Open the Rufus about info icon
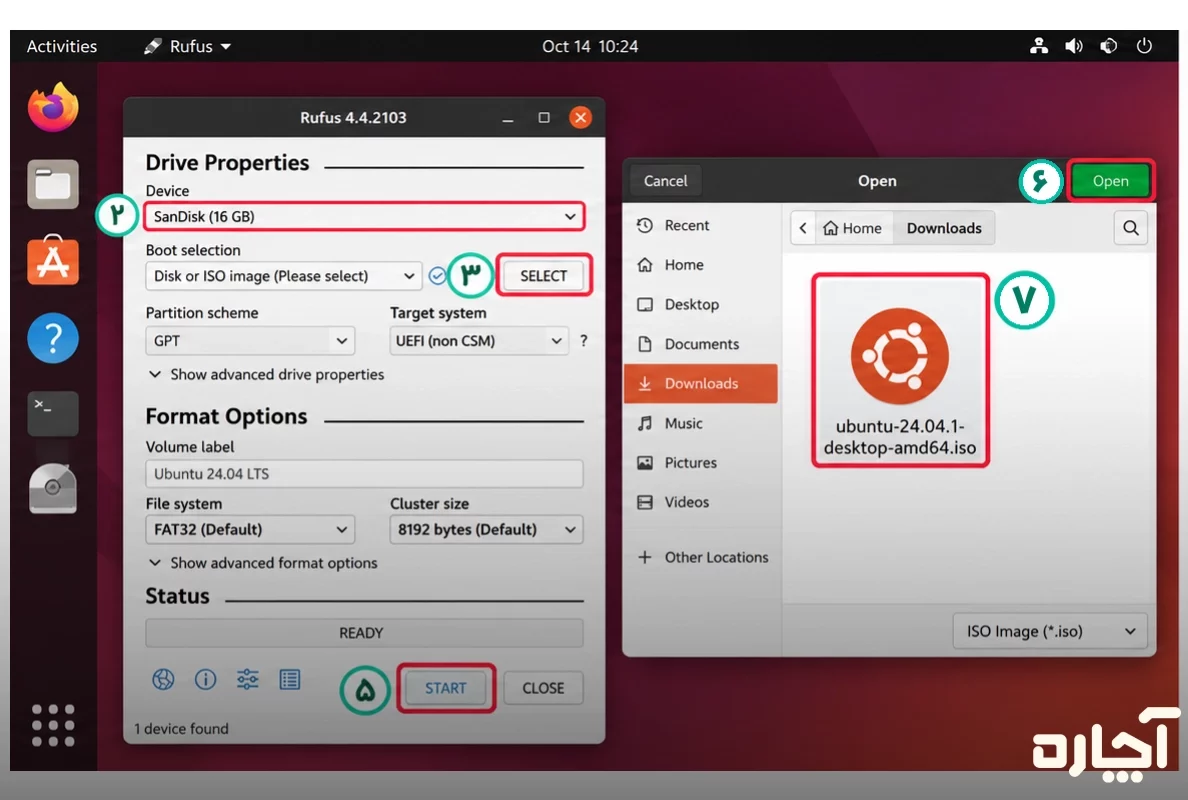The height and width of the screenshot is (800, 1188). click(x=205, y=680)
